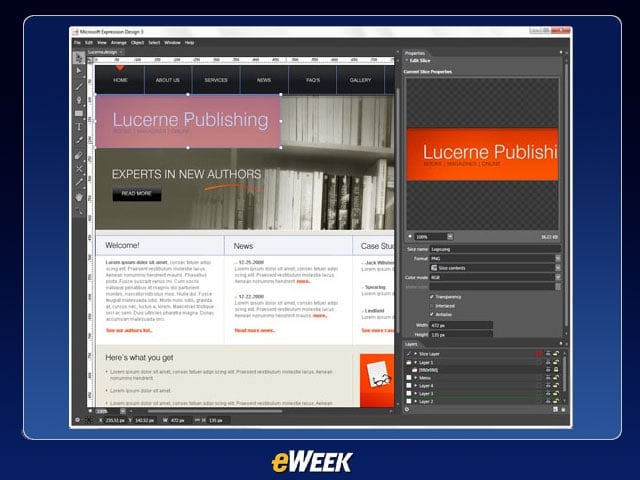The width and height of the screenshot is (640, 480).
Task: Hide the Slice Layer with eye icon
Action: (x=548, y=353)
